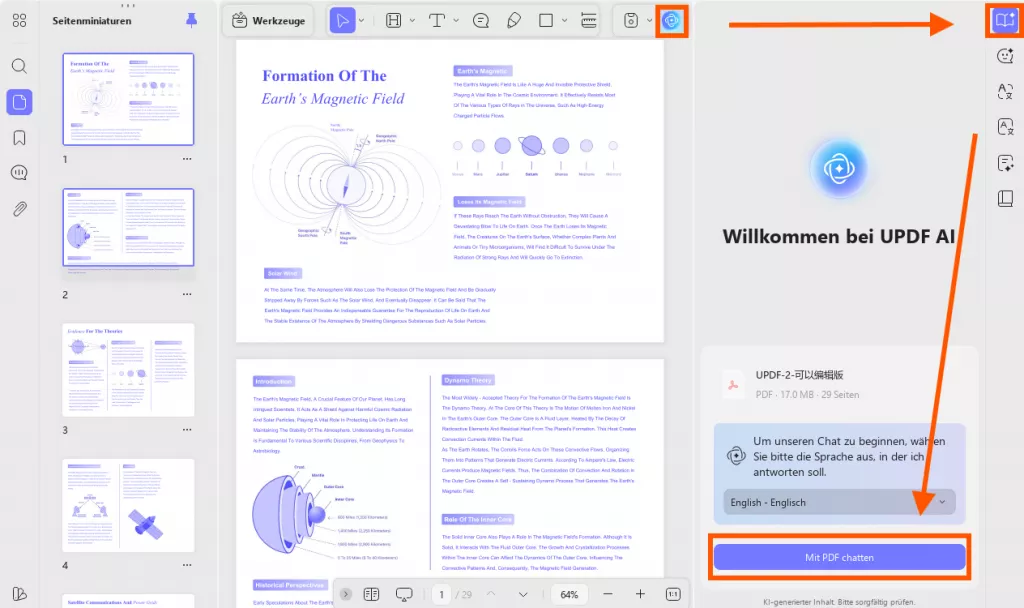Switch to the attachments tab
Viewport: 1024px width, 608px height.
20,209
